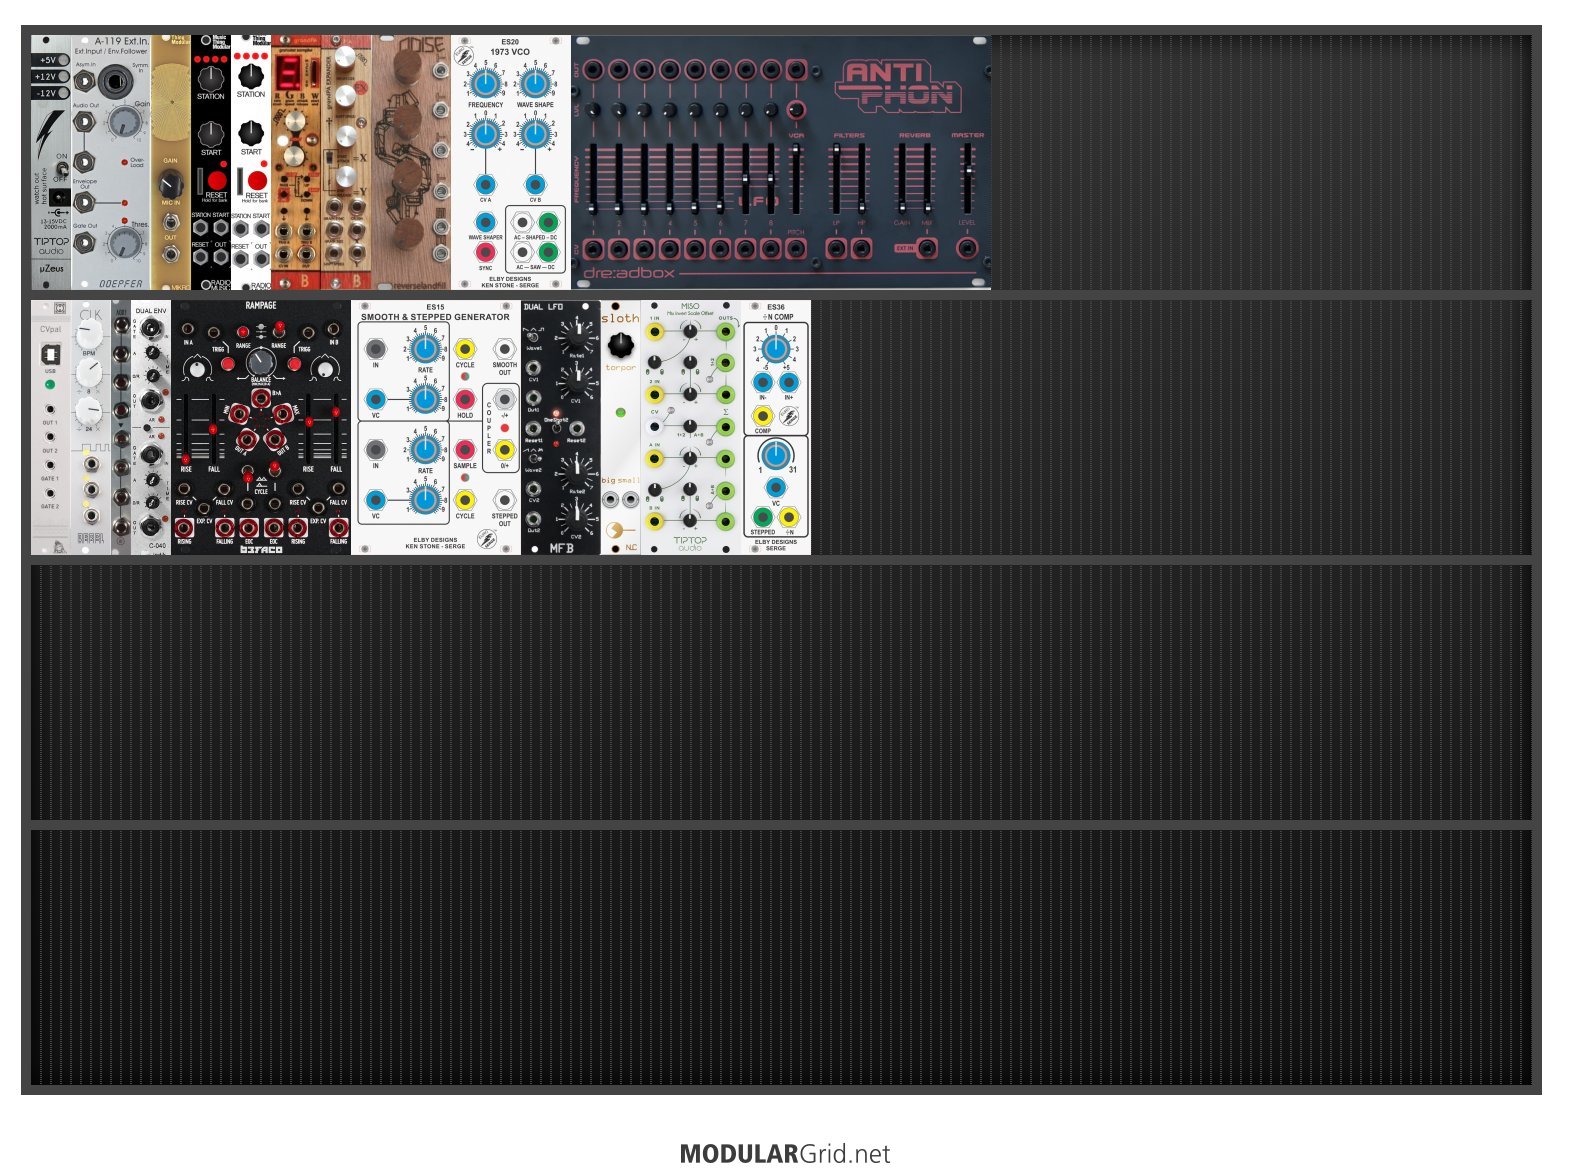Turn the A-119 Gain knob

tap(124, 122)
